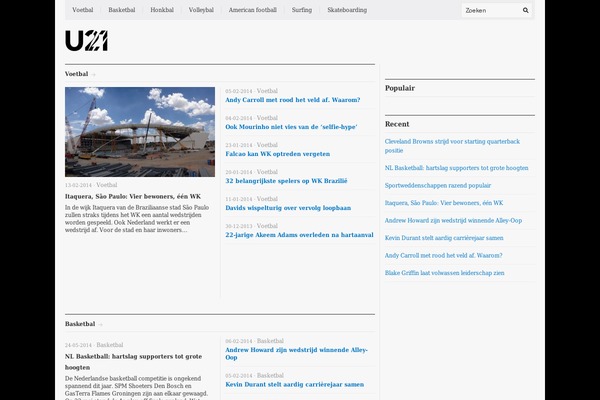Open Voetbal in top navigation
This screenshot has height=400, width=600.
83,10
